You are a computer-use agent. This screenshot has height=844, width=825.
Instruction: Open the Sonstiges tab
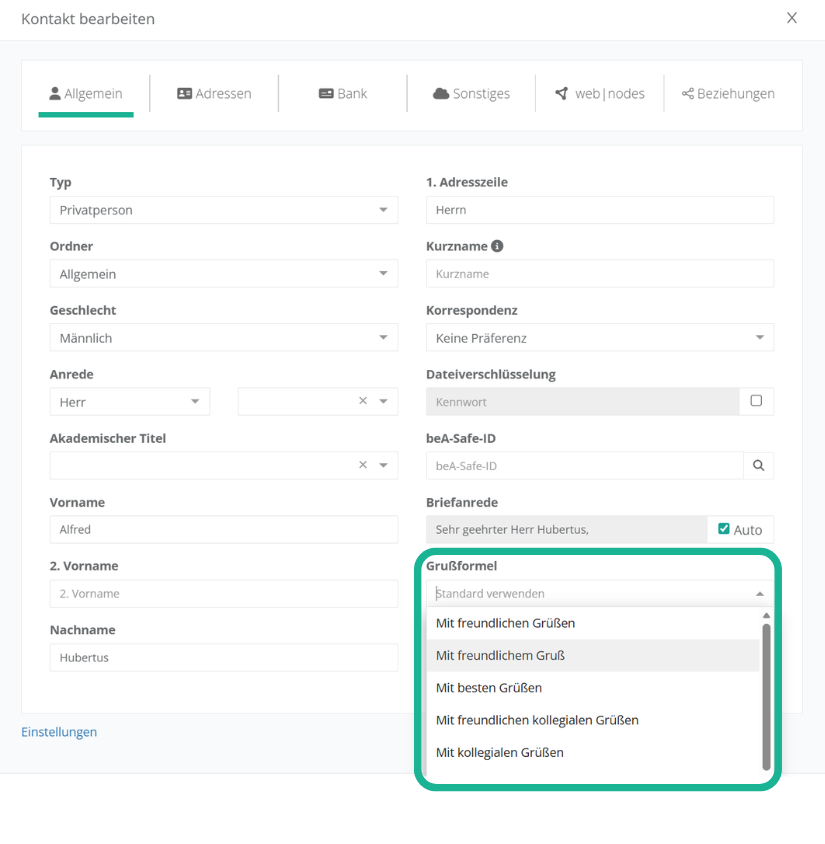coord(471,94)
